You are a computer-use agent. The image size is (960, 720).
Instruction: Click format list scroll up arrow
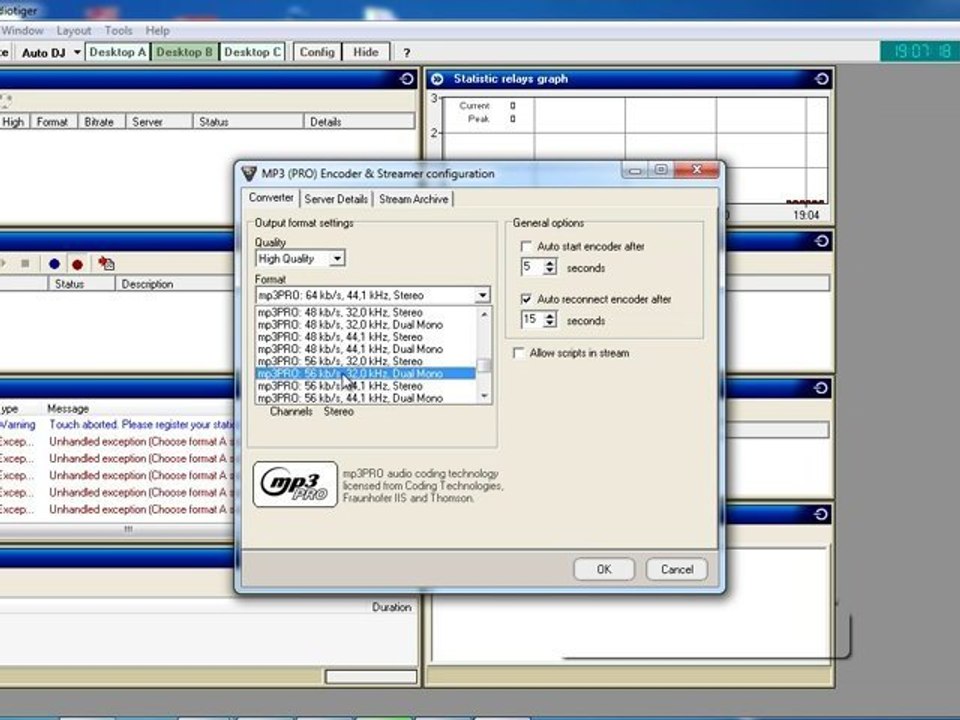coord(484,313)
